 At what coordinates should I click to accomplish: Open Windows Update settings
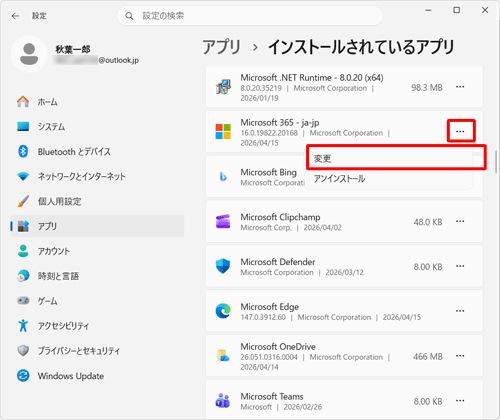[x=97, y=376]
